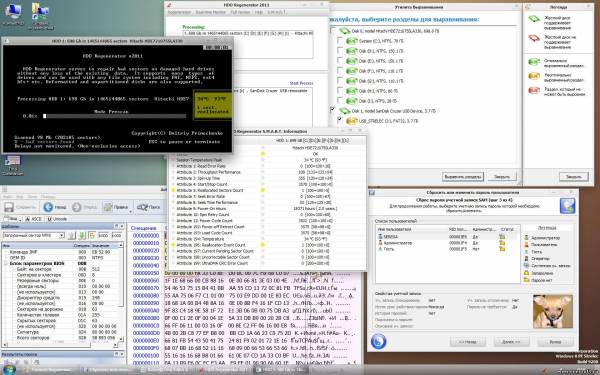
Task: Click the Search (Поиск) binoculars icon
Action: click(x=142, y=207)
